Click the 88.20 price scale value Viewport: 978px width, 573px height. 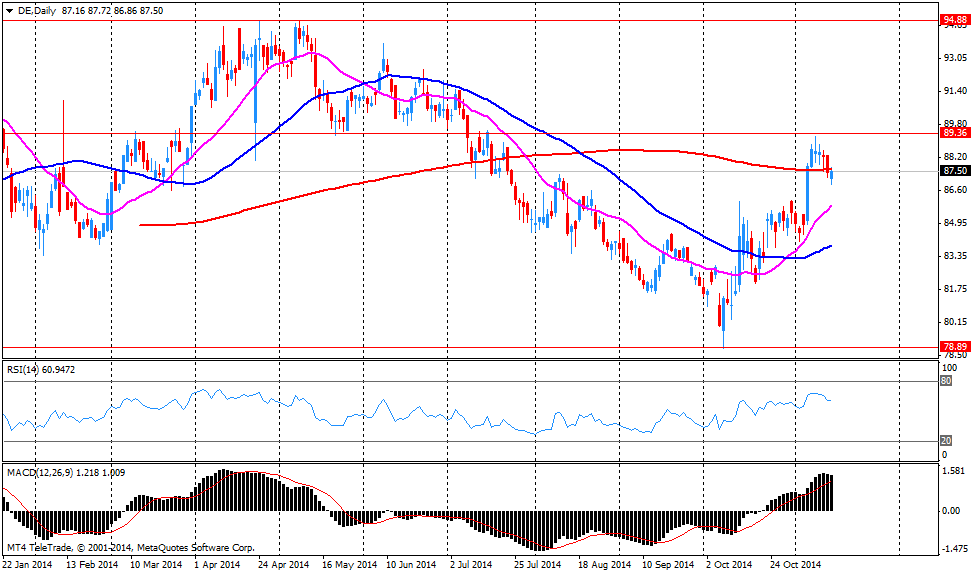click(x=956, y=156)
